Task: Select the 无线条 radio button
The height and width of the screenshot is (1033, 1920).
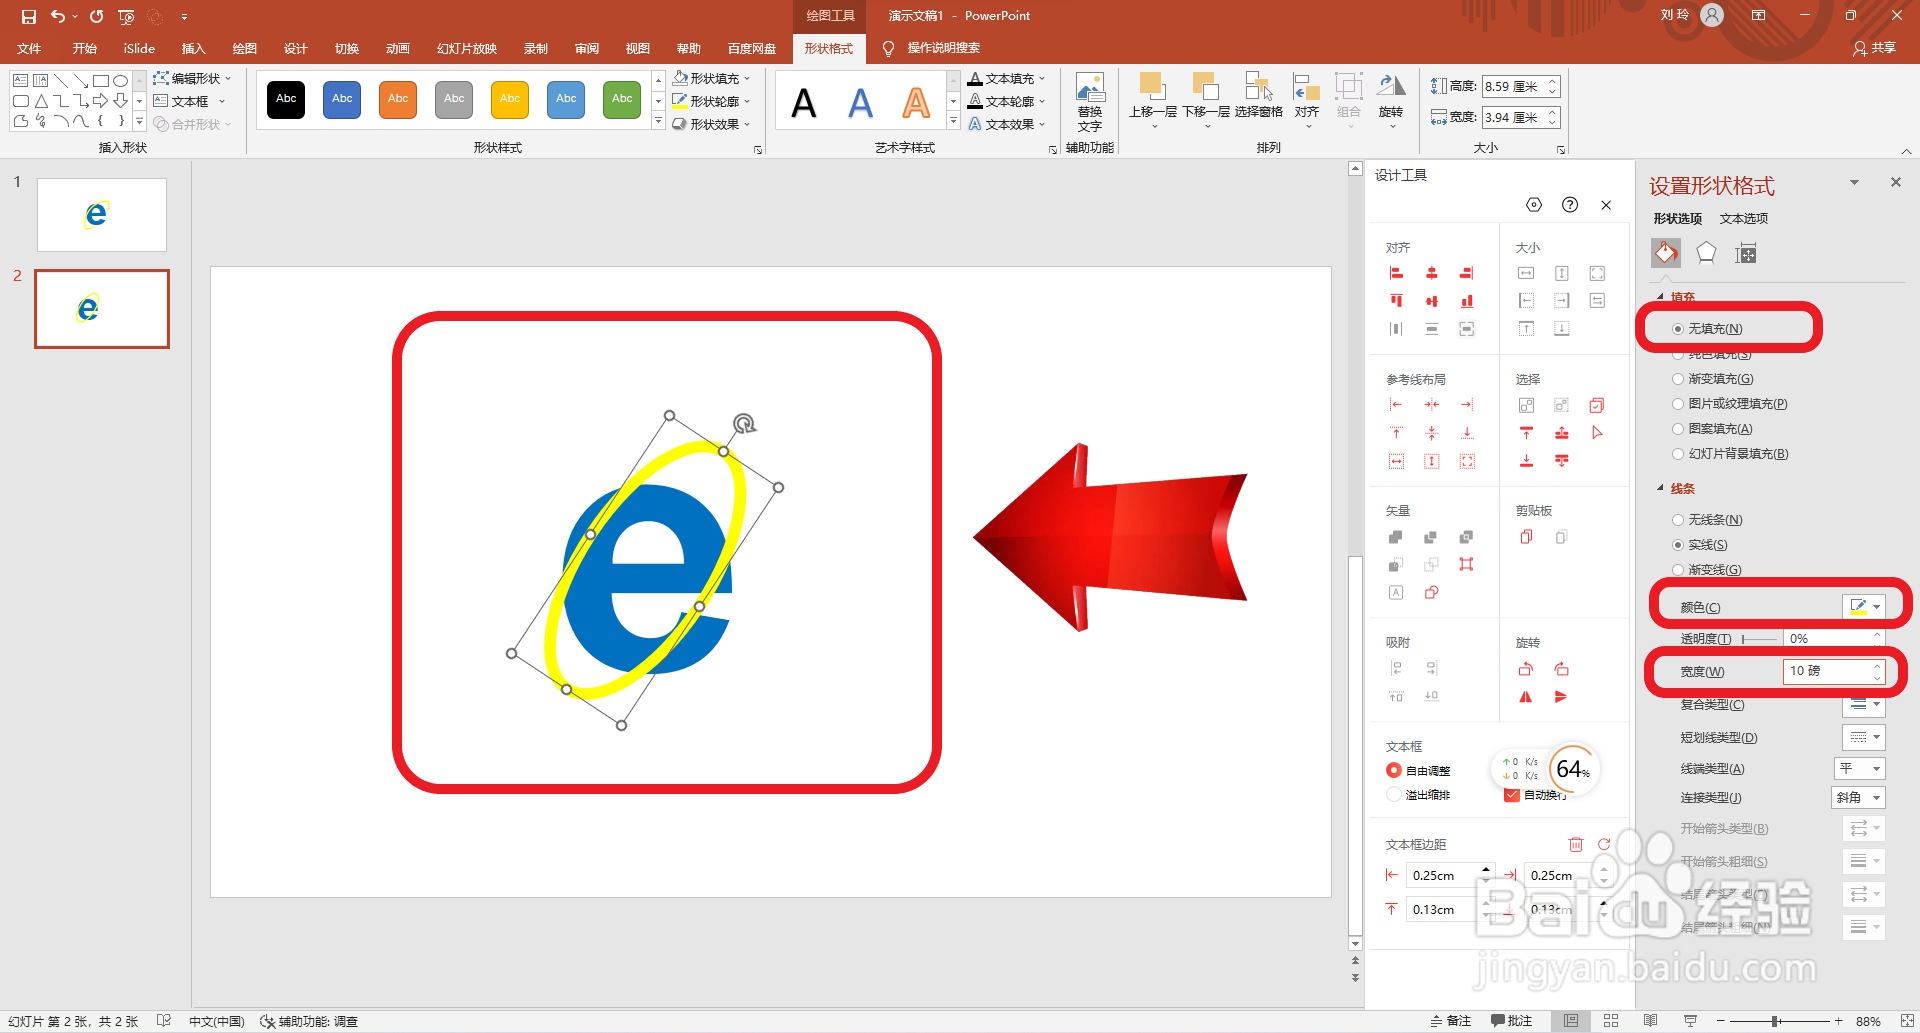Action: tap(1678, 520)
